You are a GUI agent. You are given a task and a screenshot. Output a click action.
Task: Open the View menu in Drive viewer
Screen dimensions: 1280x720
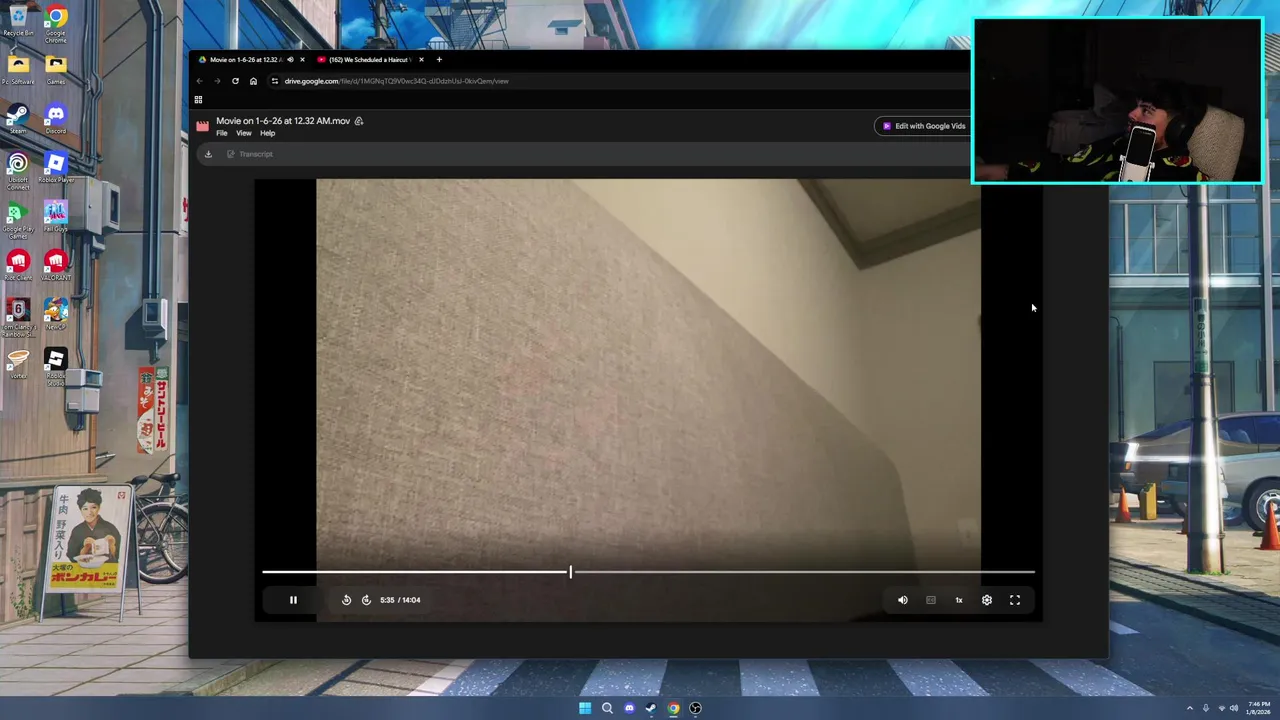point(244,133)
